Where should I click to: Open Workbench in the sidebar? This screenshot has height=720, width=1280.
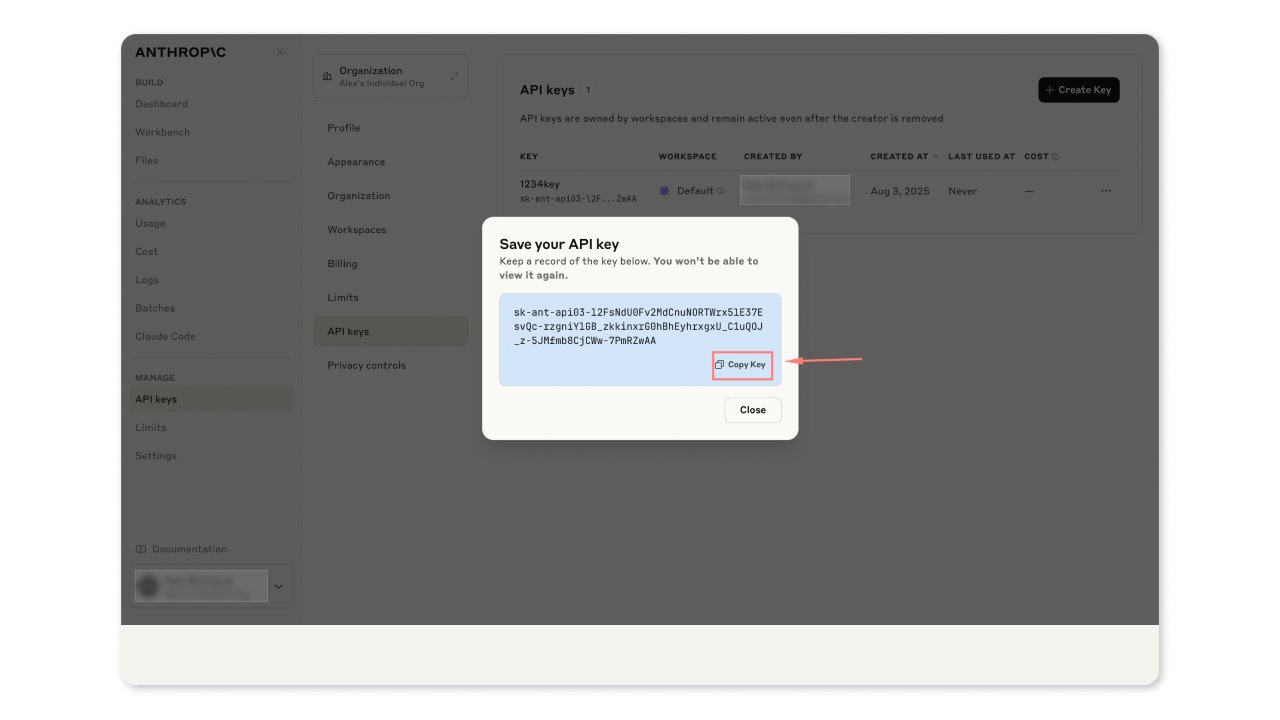tap(163, 132)
